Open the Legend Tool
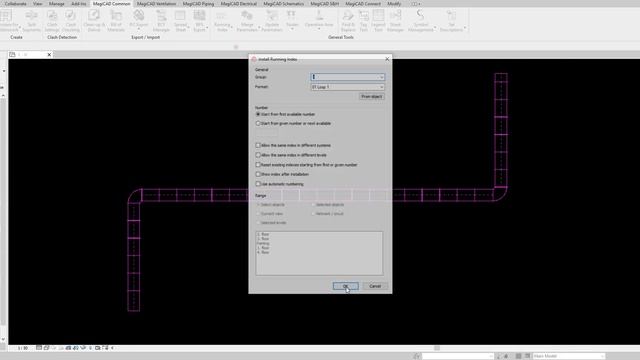Image resolution: width=640 pixels, height=360 pixels. pyautogui.click(x=378, y=21)
